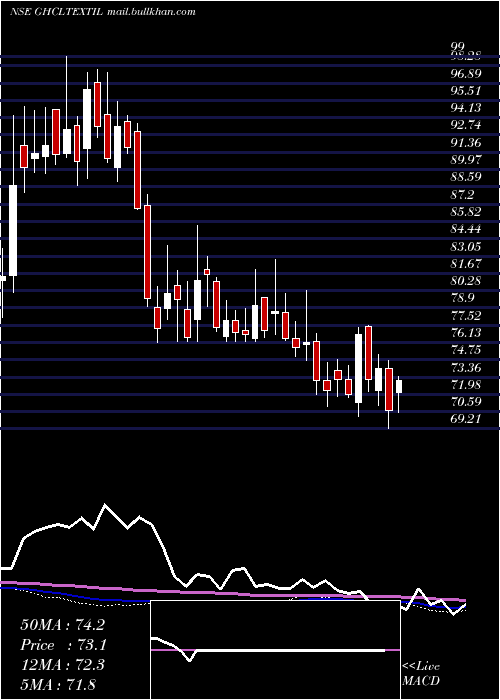Click the 88.59 price axis label
This screenshot has height=700, width=500.
pos(467,176)
